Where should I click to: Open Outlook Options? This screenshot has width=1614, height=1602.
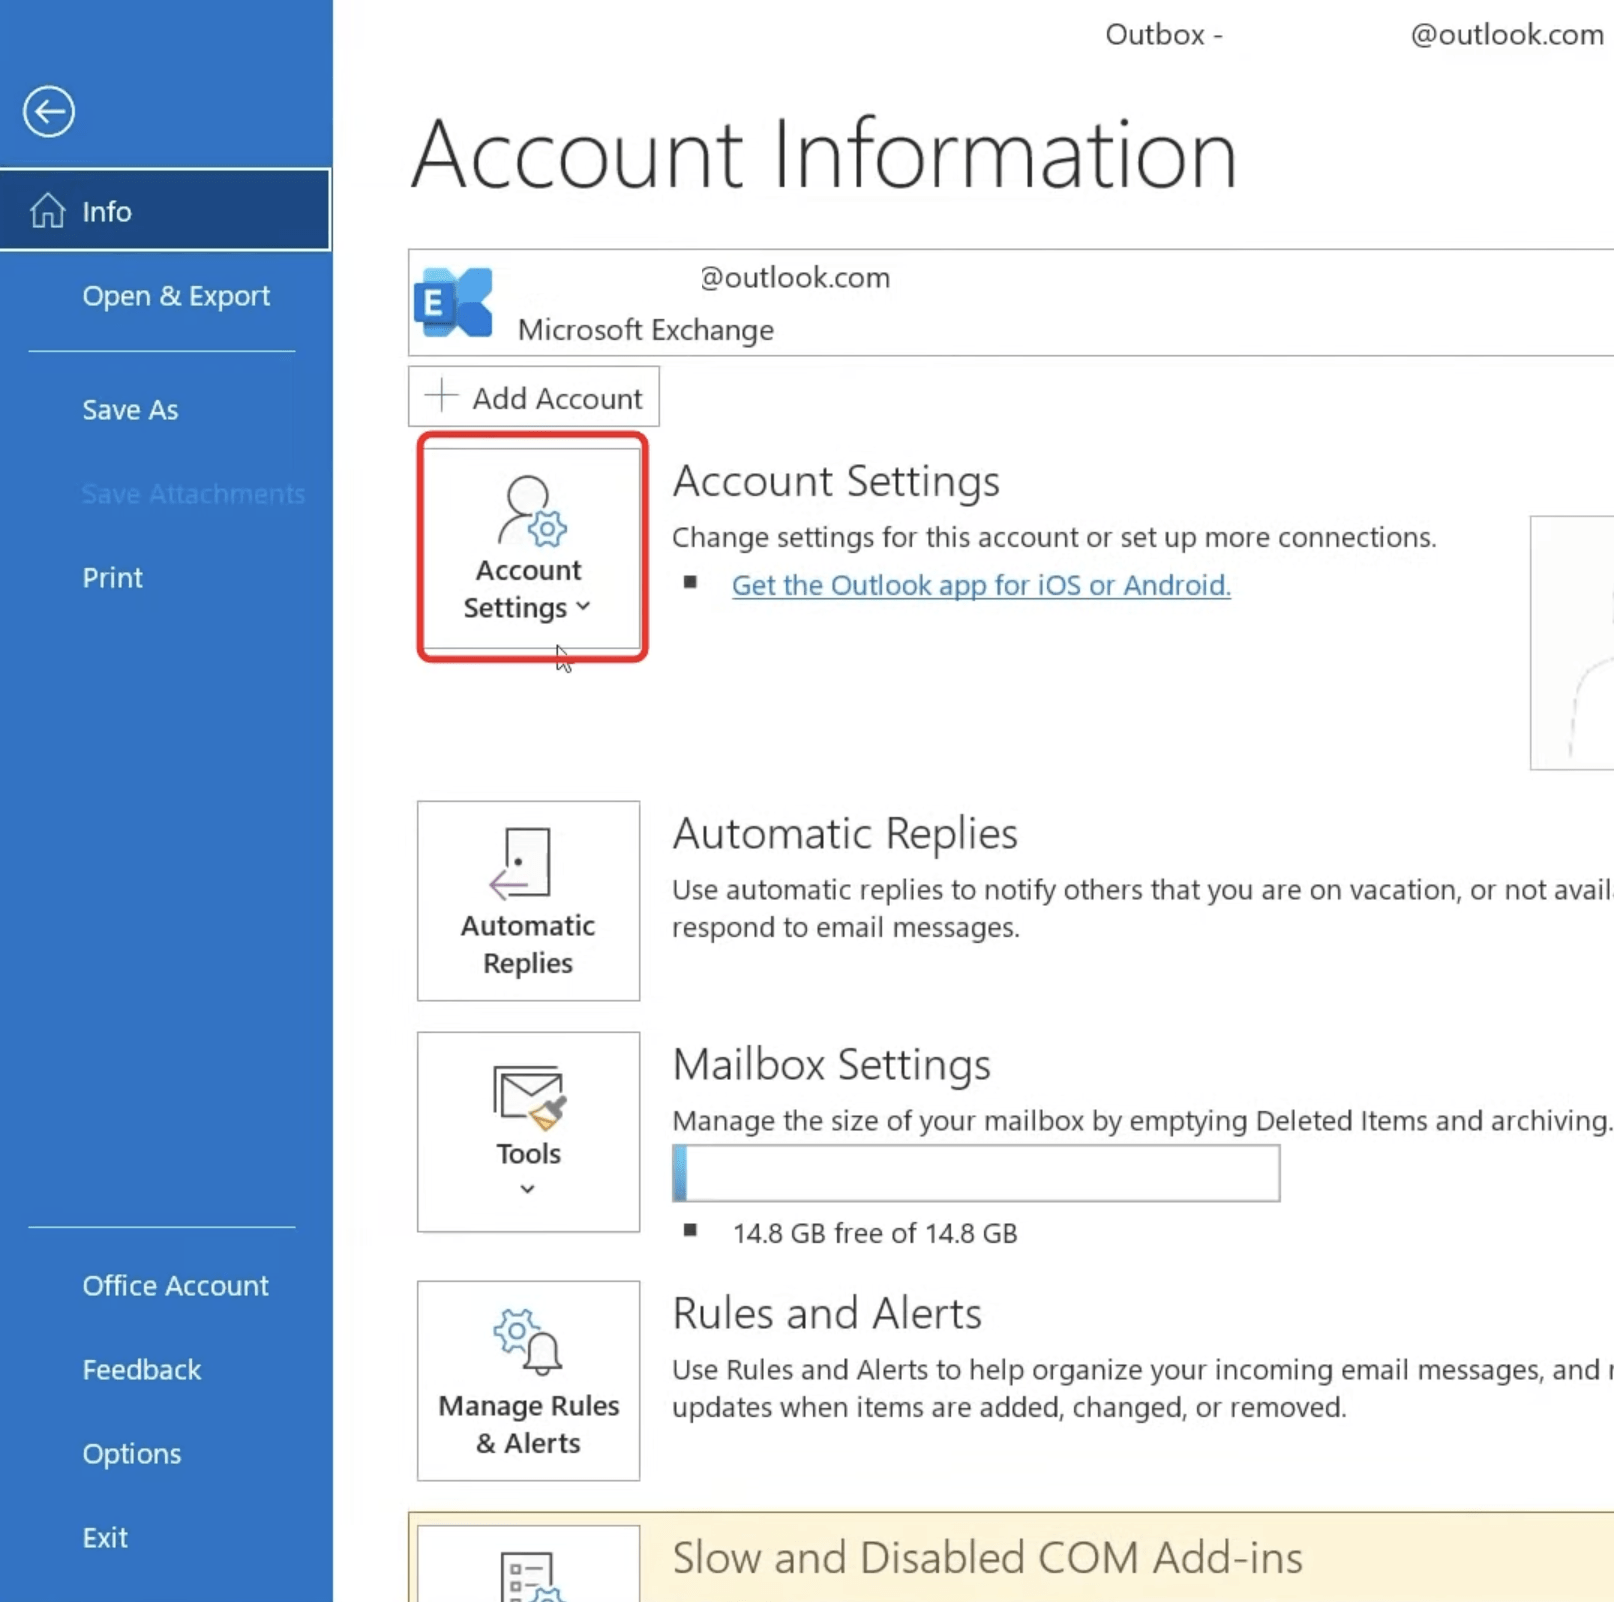tap(131, 1454)
